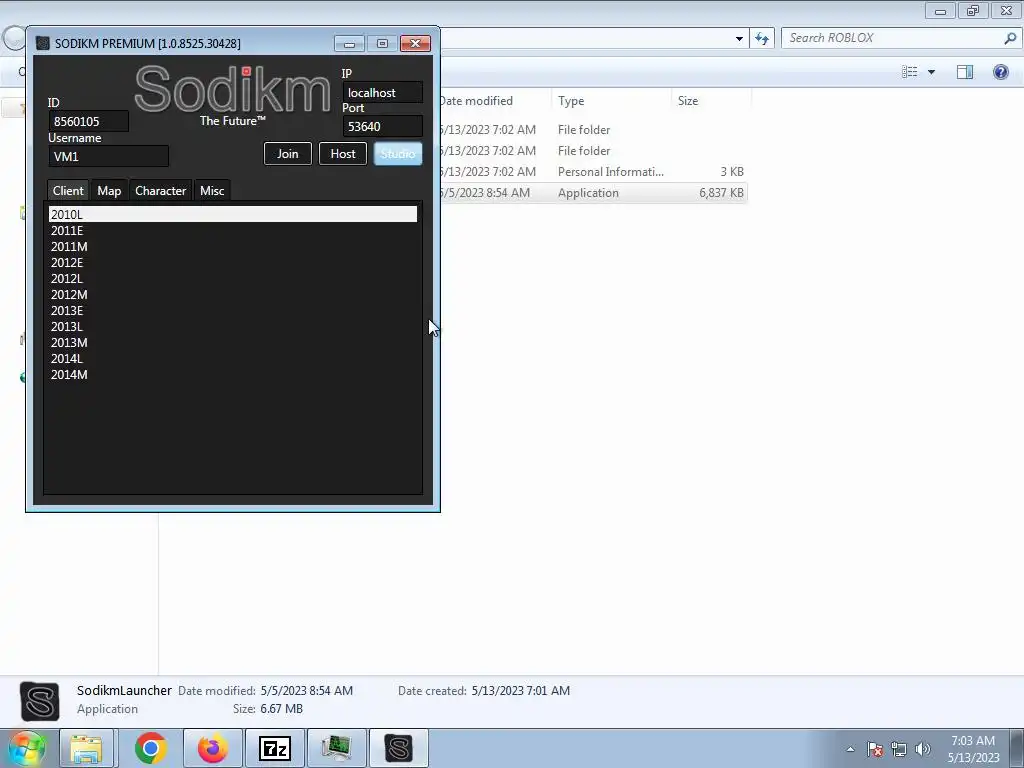The image size is (1024, 768).
Task: Switch to the Client tab
Action: (x=68, y=191)
